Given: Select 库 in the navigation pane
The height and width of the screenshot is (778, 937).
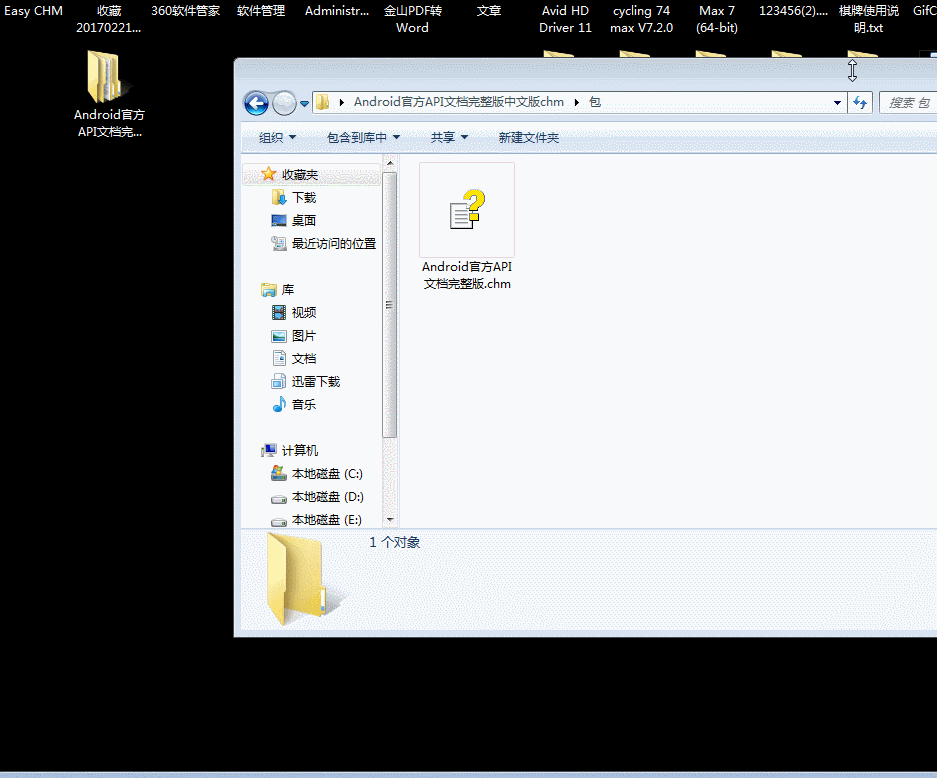Looking at the screenshot, I should click(288, 290).
